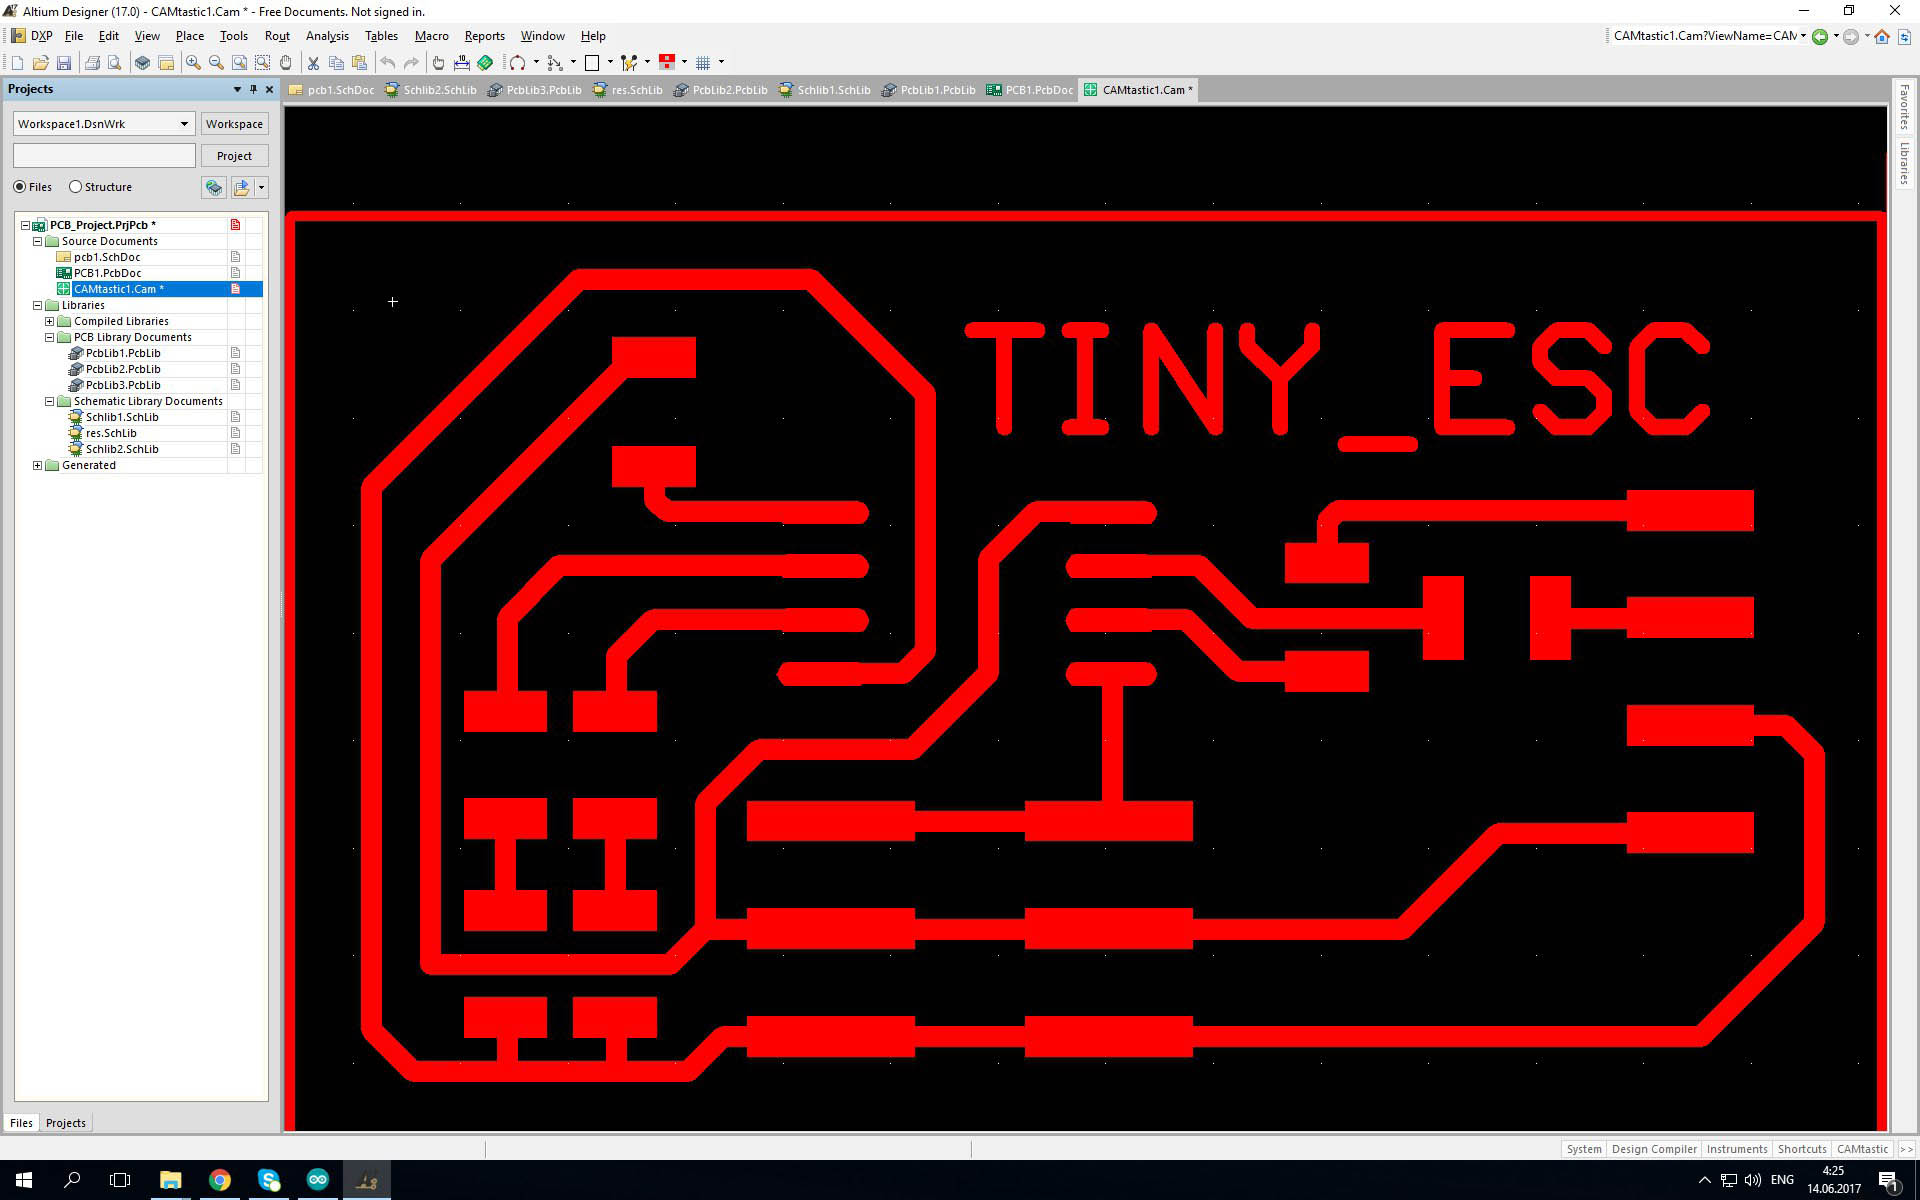Select the place rectangle tool

tap(592, 63)
